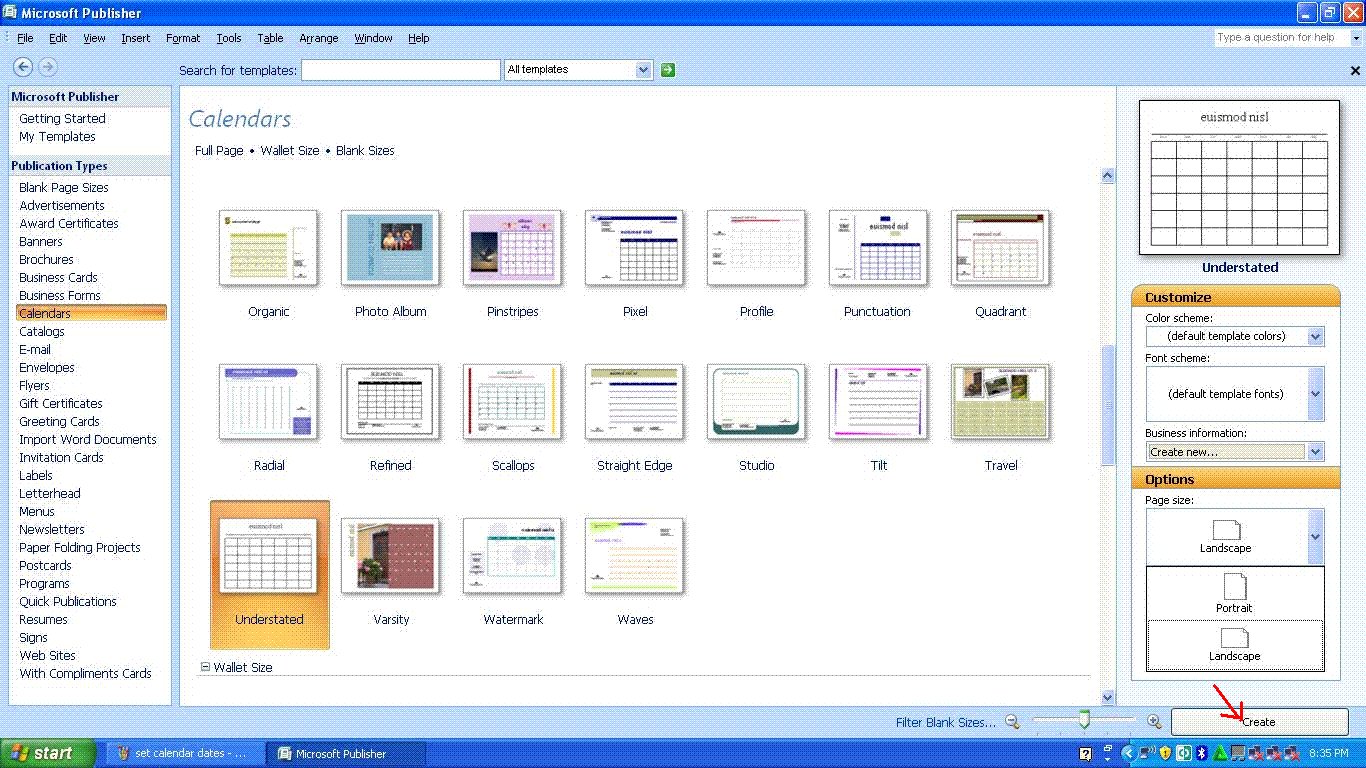This screenshot has height=768, width=1366.
Task: Open the Color scheme dropdown
Action: [1315, 337]
